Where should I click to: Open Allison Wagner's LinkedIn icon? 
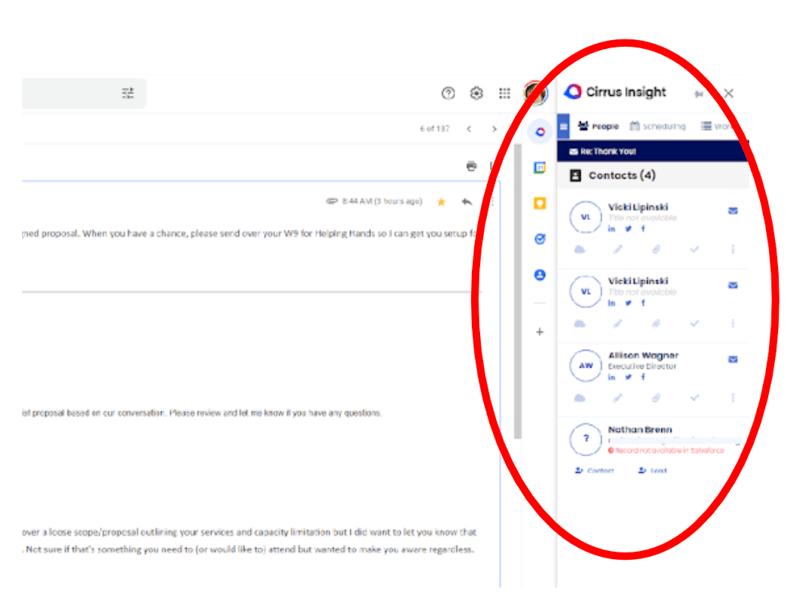(x=612, y=378)
